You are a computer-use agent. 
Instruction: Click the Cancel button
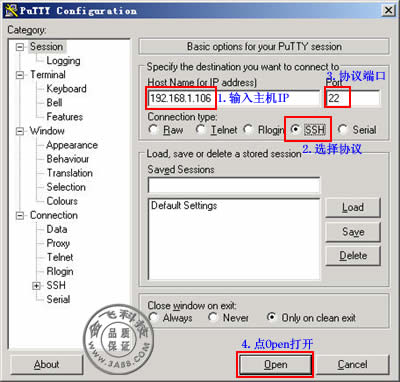pos(352,364)
